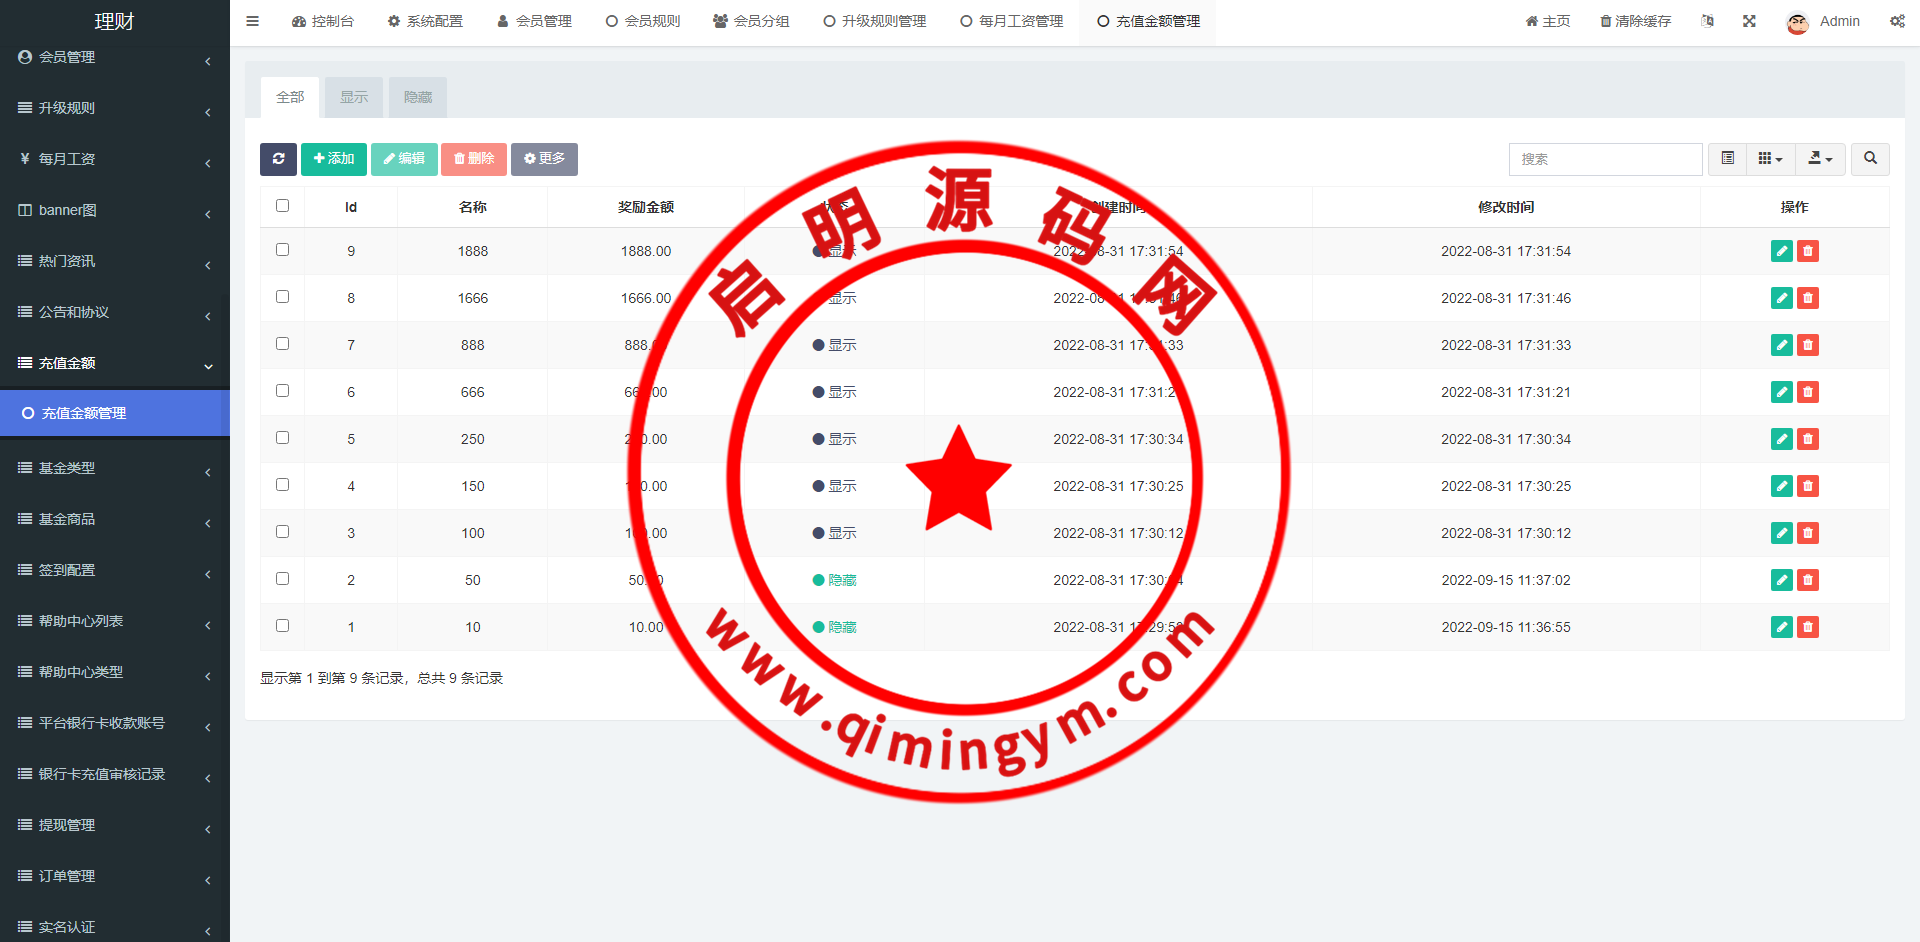Toggle the 隐藏 status for row Id 2
This screenshot has height=942, width=1920.
(835, 580)
